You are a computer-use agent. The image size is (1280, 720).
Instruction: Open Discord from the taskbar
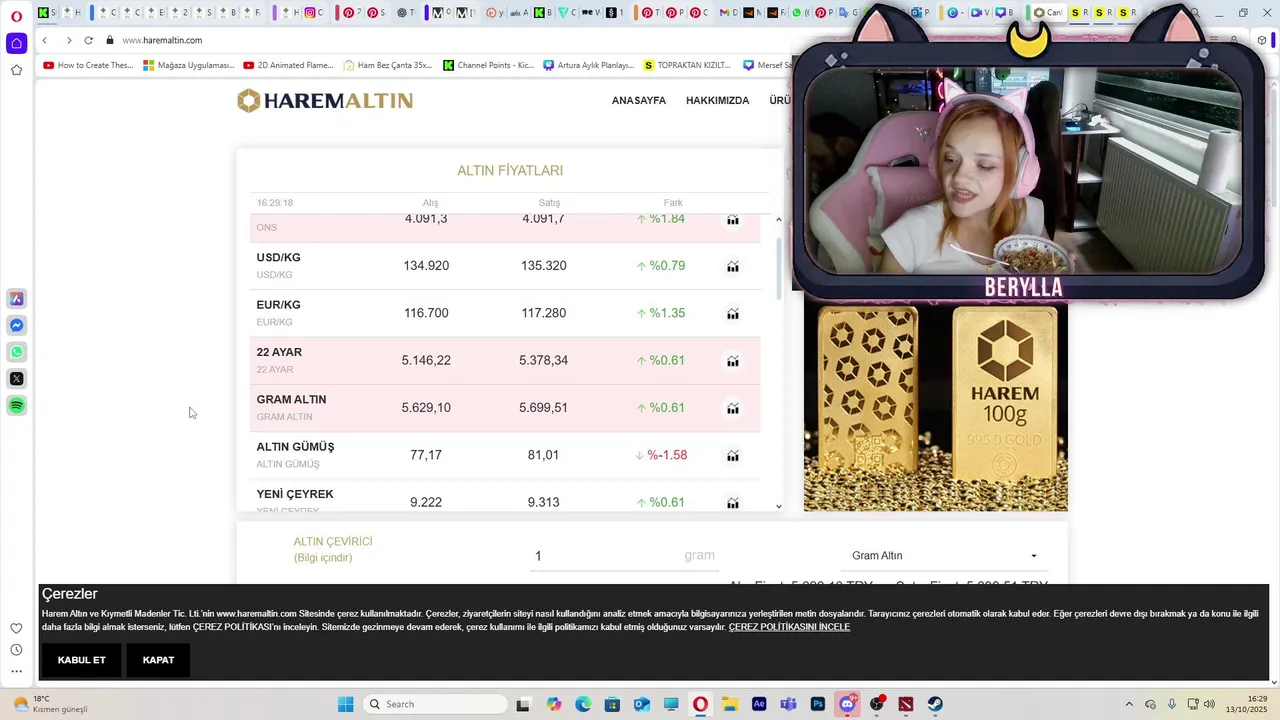tap(847, 704)
